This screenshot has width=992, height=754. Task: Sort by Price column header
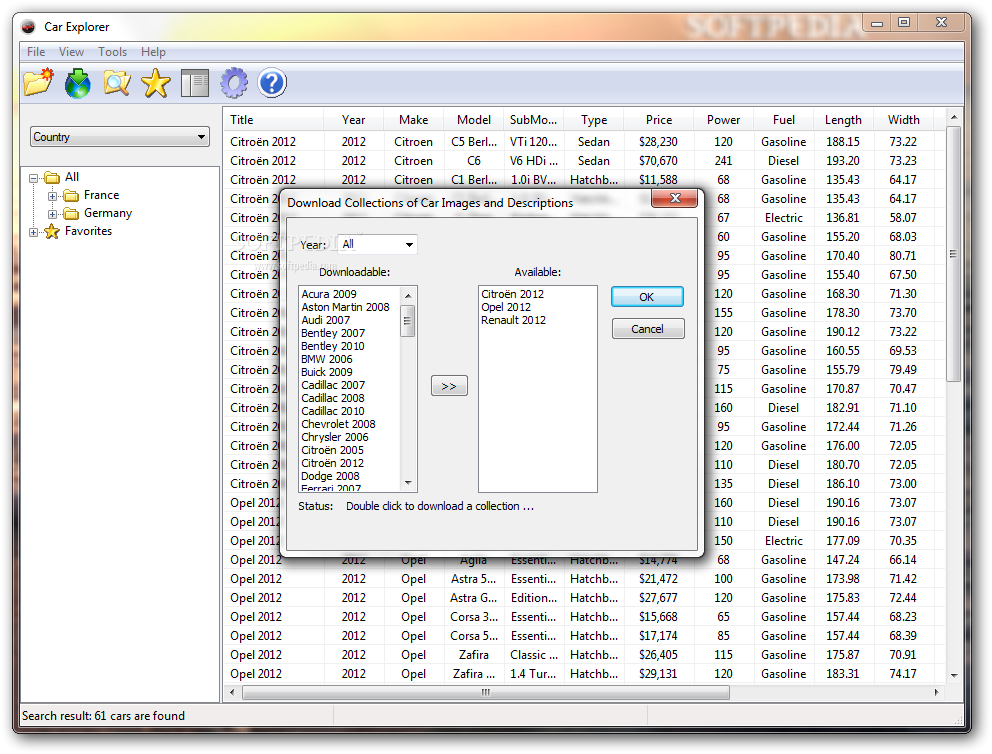point(659,120)
